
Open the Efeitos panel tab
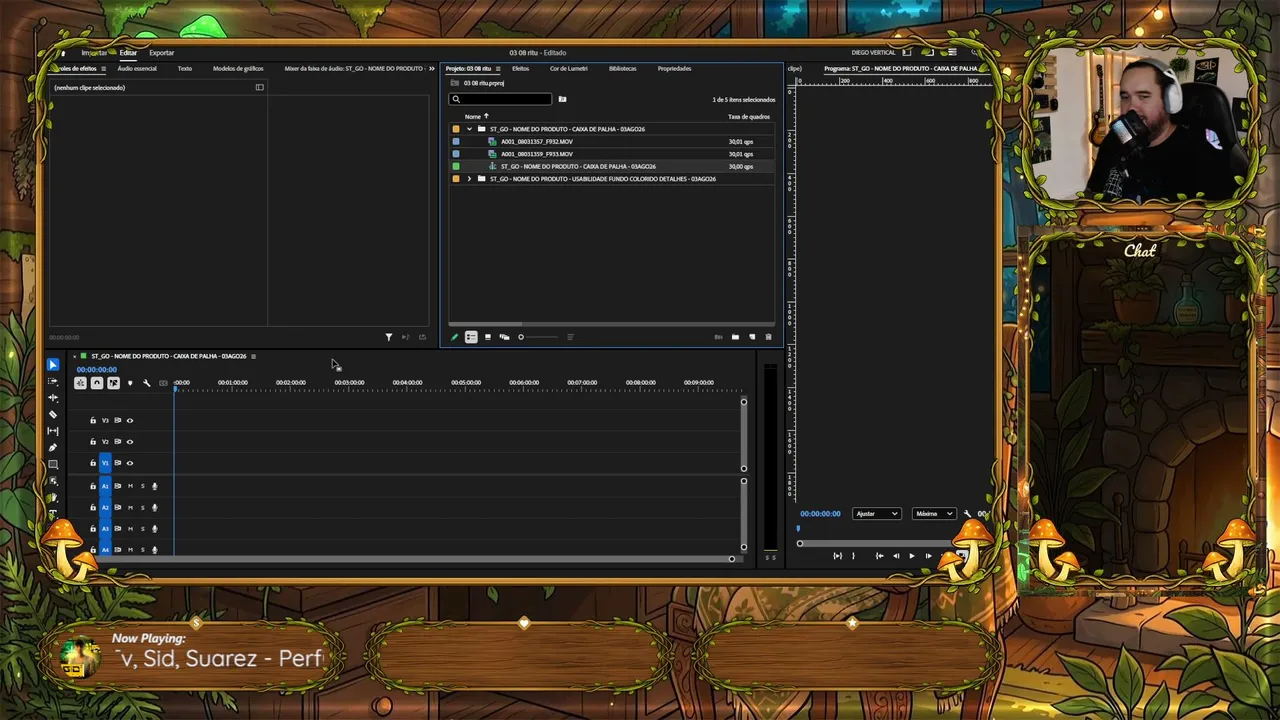click(x=520, y=69)
